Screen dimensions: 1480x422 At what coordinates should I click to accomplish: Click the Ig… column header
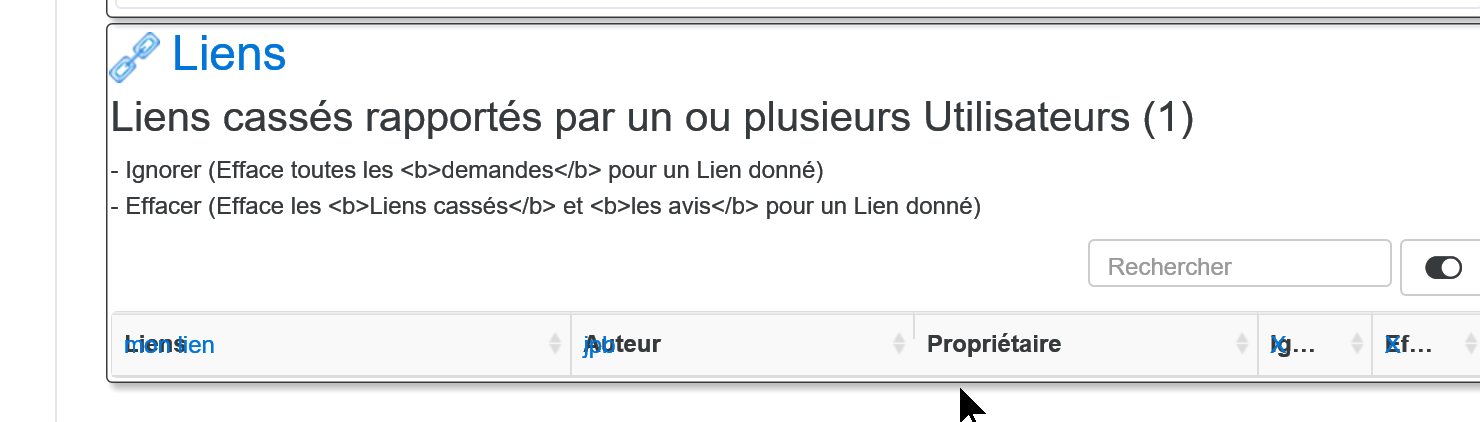click(1315, 344)
